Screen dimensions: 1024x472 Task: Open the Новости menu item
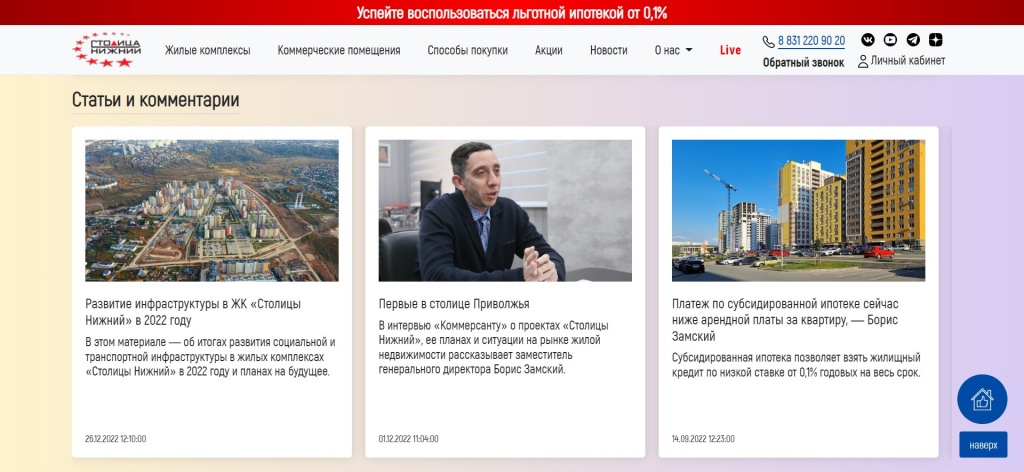[x=609, y=50]
